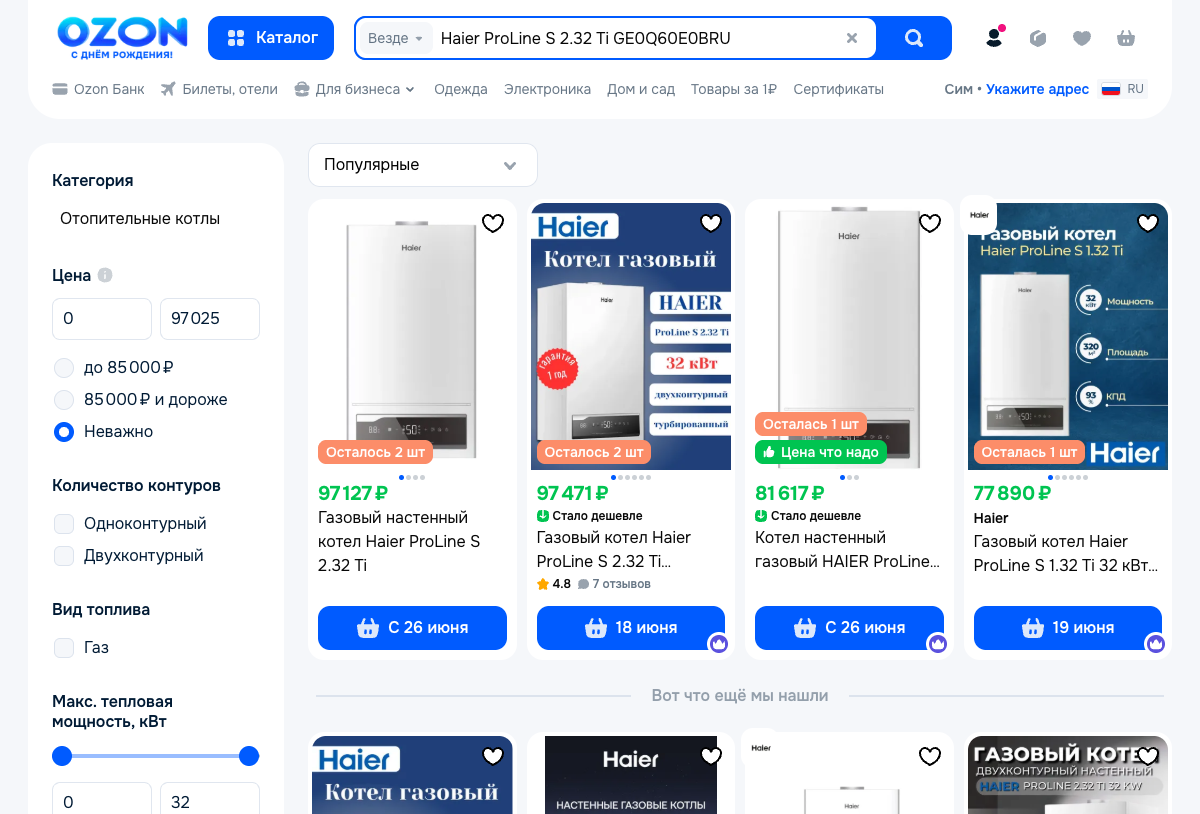Expand the Для бизнеса menu
The width and height of the screenshot is (1200, 814).
[x=355, y=89]
